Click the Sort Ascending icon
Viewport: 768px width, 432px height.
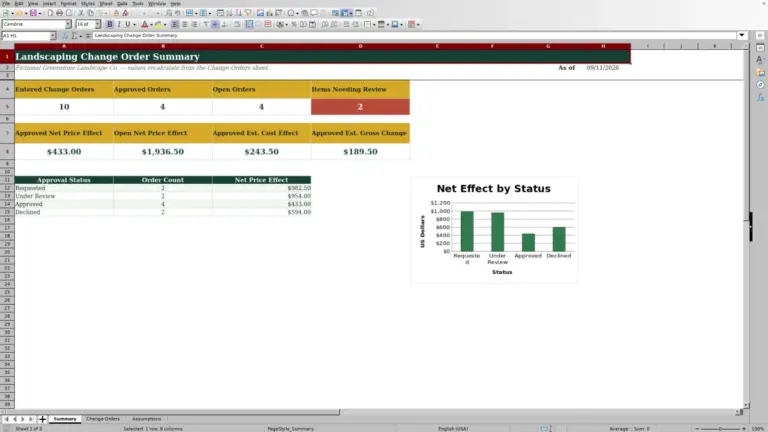point(229,13)
